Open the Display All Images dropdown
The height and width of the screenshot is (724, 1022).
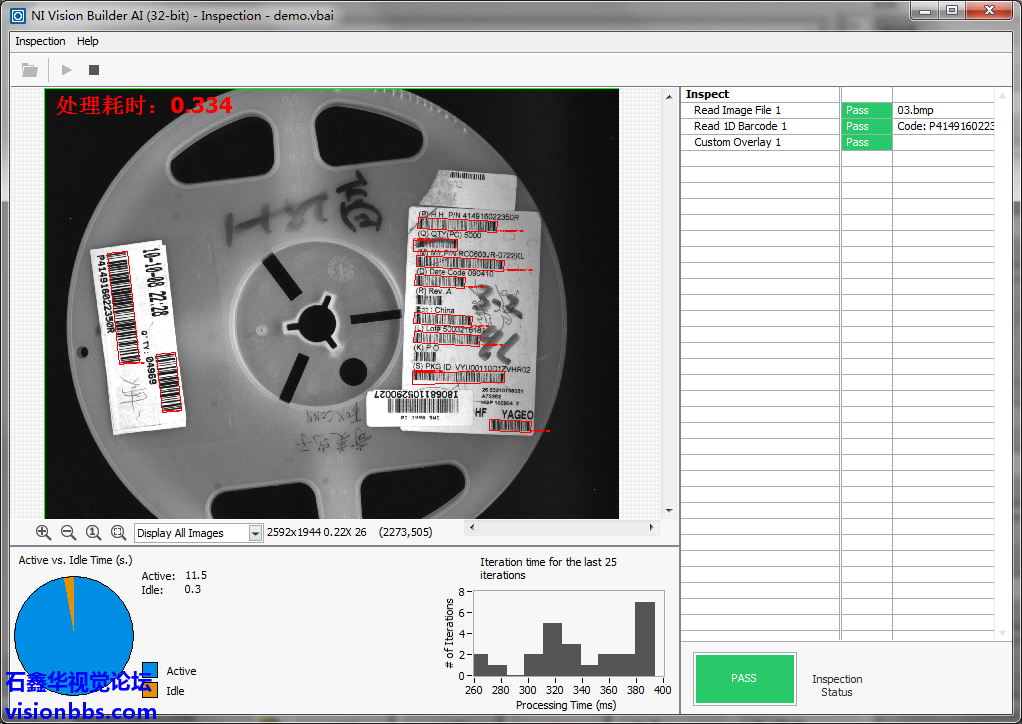256,533
